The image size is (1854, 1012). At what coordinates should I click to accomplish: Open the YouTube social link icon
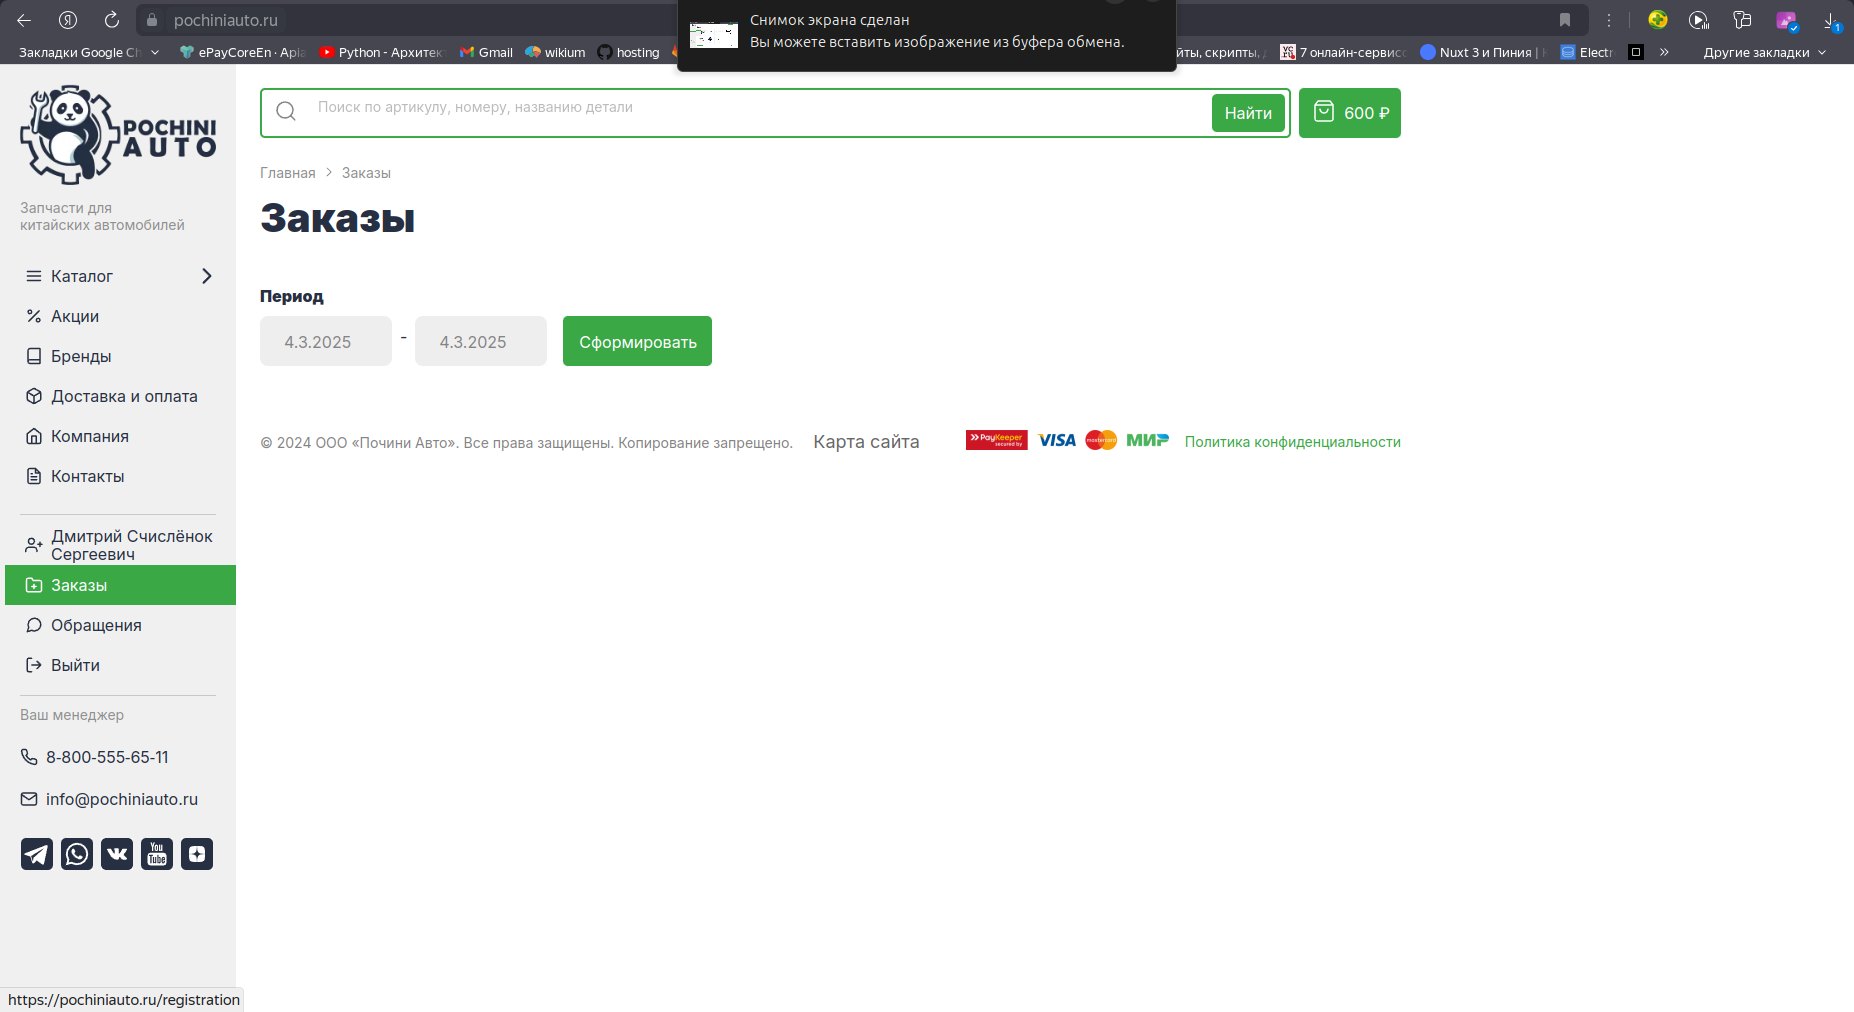pyautogui.click(x=157, y=854)
